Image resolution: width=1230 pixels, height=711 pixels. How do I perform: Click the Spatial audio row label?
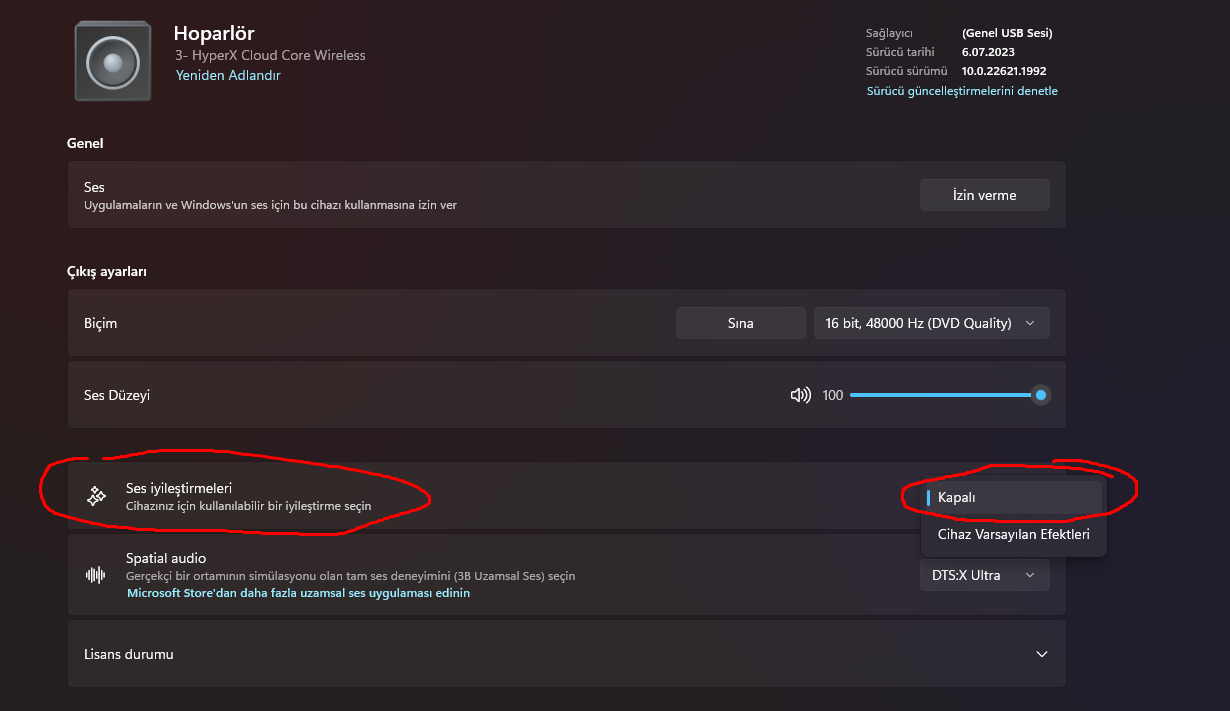click(x=166, y=558)
